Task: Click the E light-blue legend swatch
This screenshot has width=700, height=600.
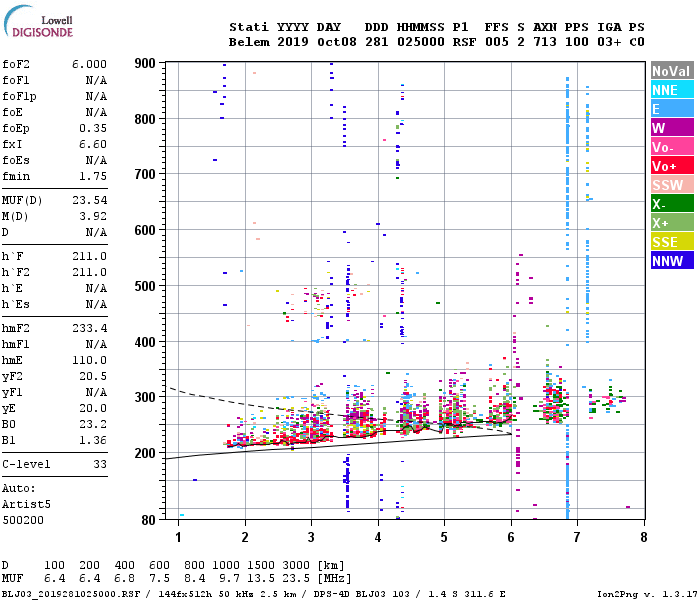Action: [x=672, y=109]
